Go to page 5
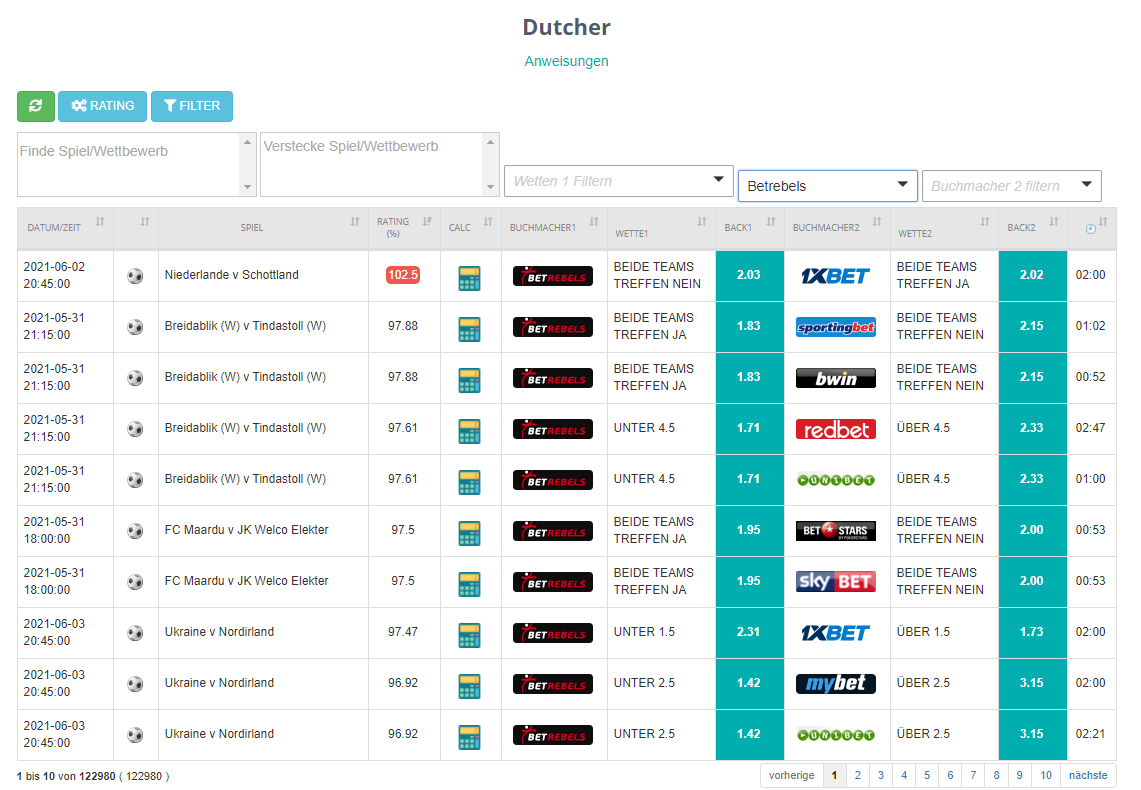This screenshot has height=790, width=1141. pyautogui.click(x=927, y=775)
